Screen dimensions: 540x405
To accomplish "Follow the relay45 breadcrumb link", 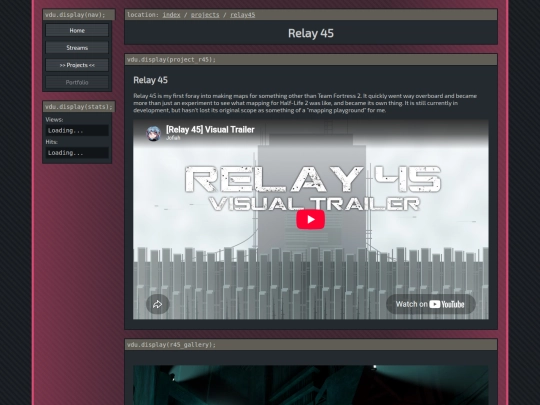I will coord(243,15).
